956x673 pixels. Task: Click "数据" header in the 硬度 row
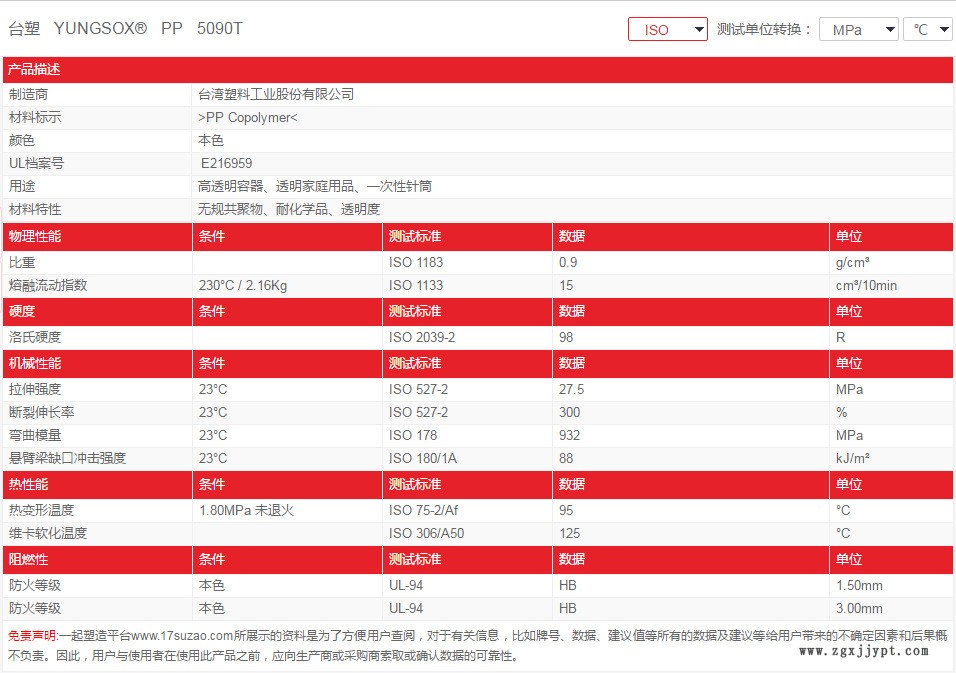click(572, 312)
